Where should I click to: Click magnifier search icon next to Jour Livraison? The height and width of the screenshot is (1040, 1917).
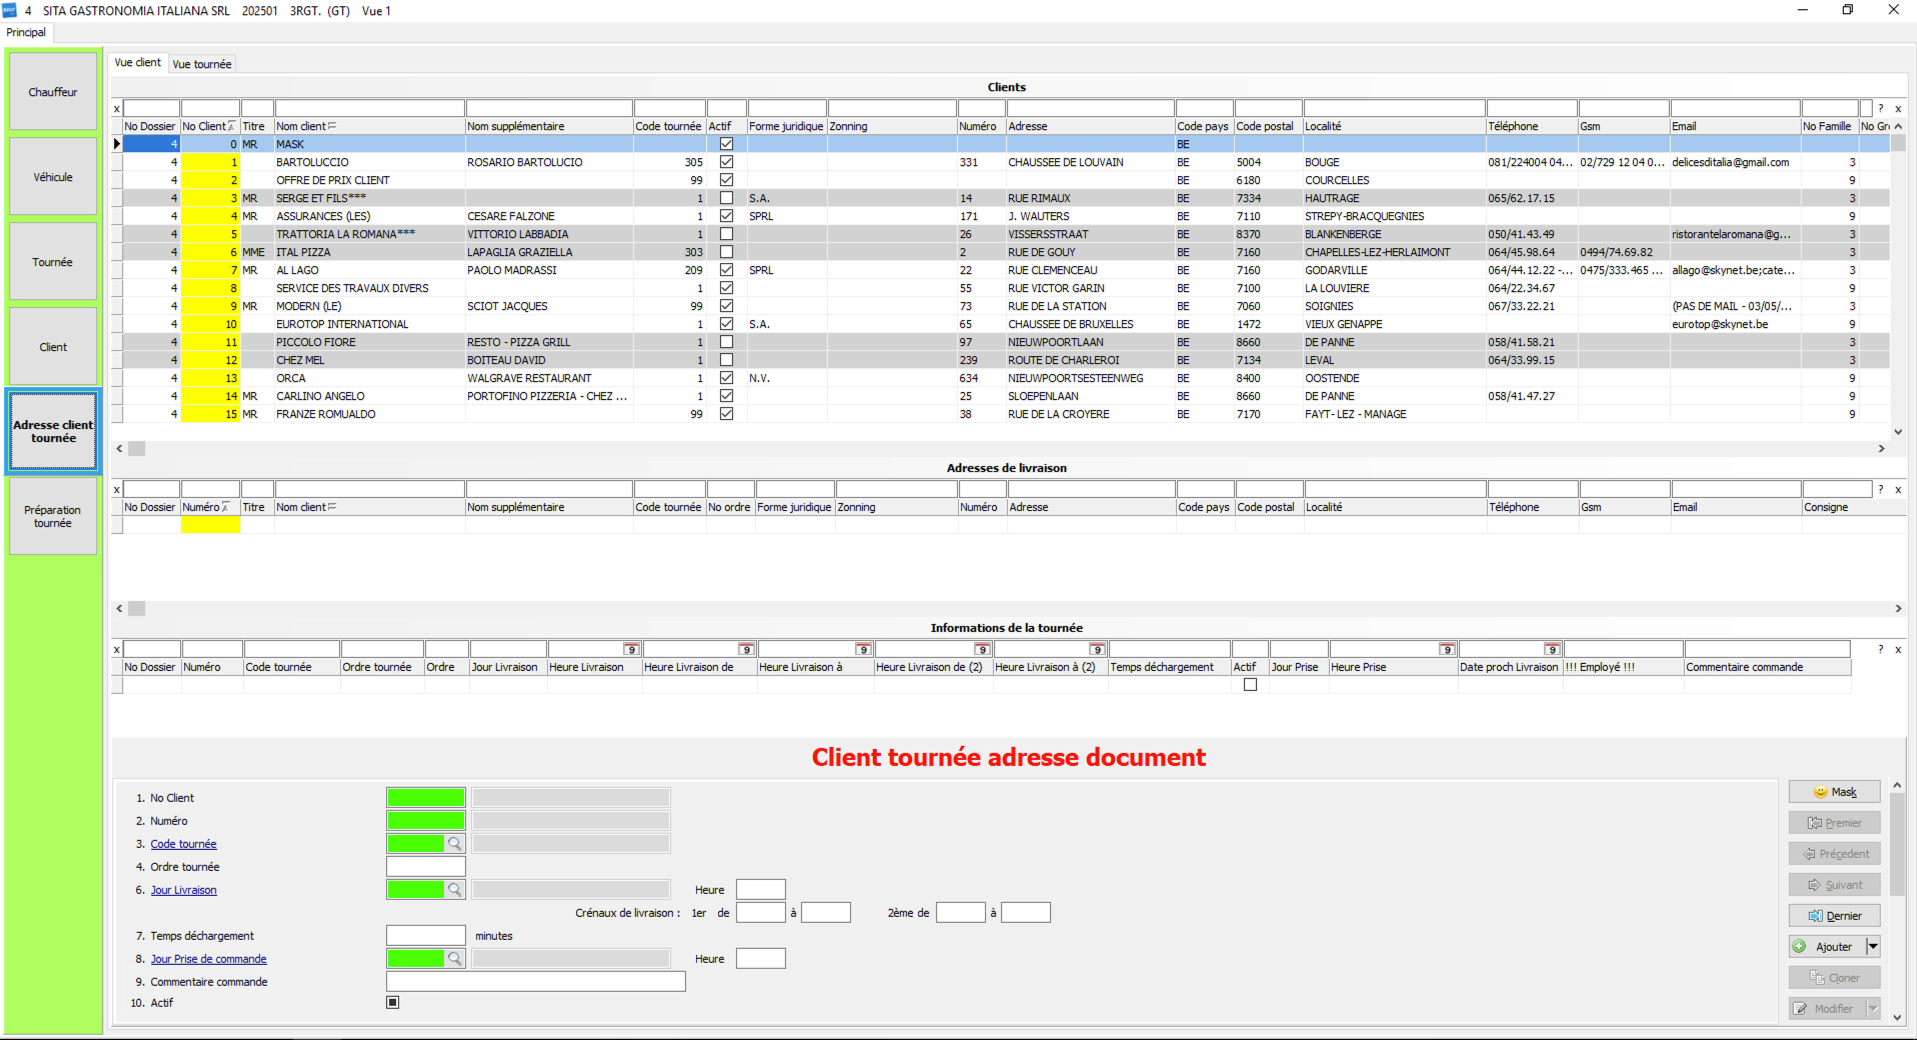(455, 890)
